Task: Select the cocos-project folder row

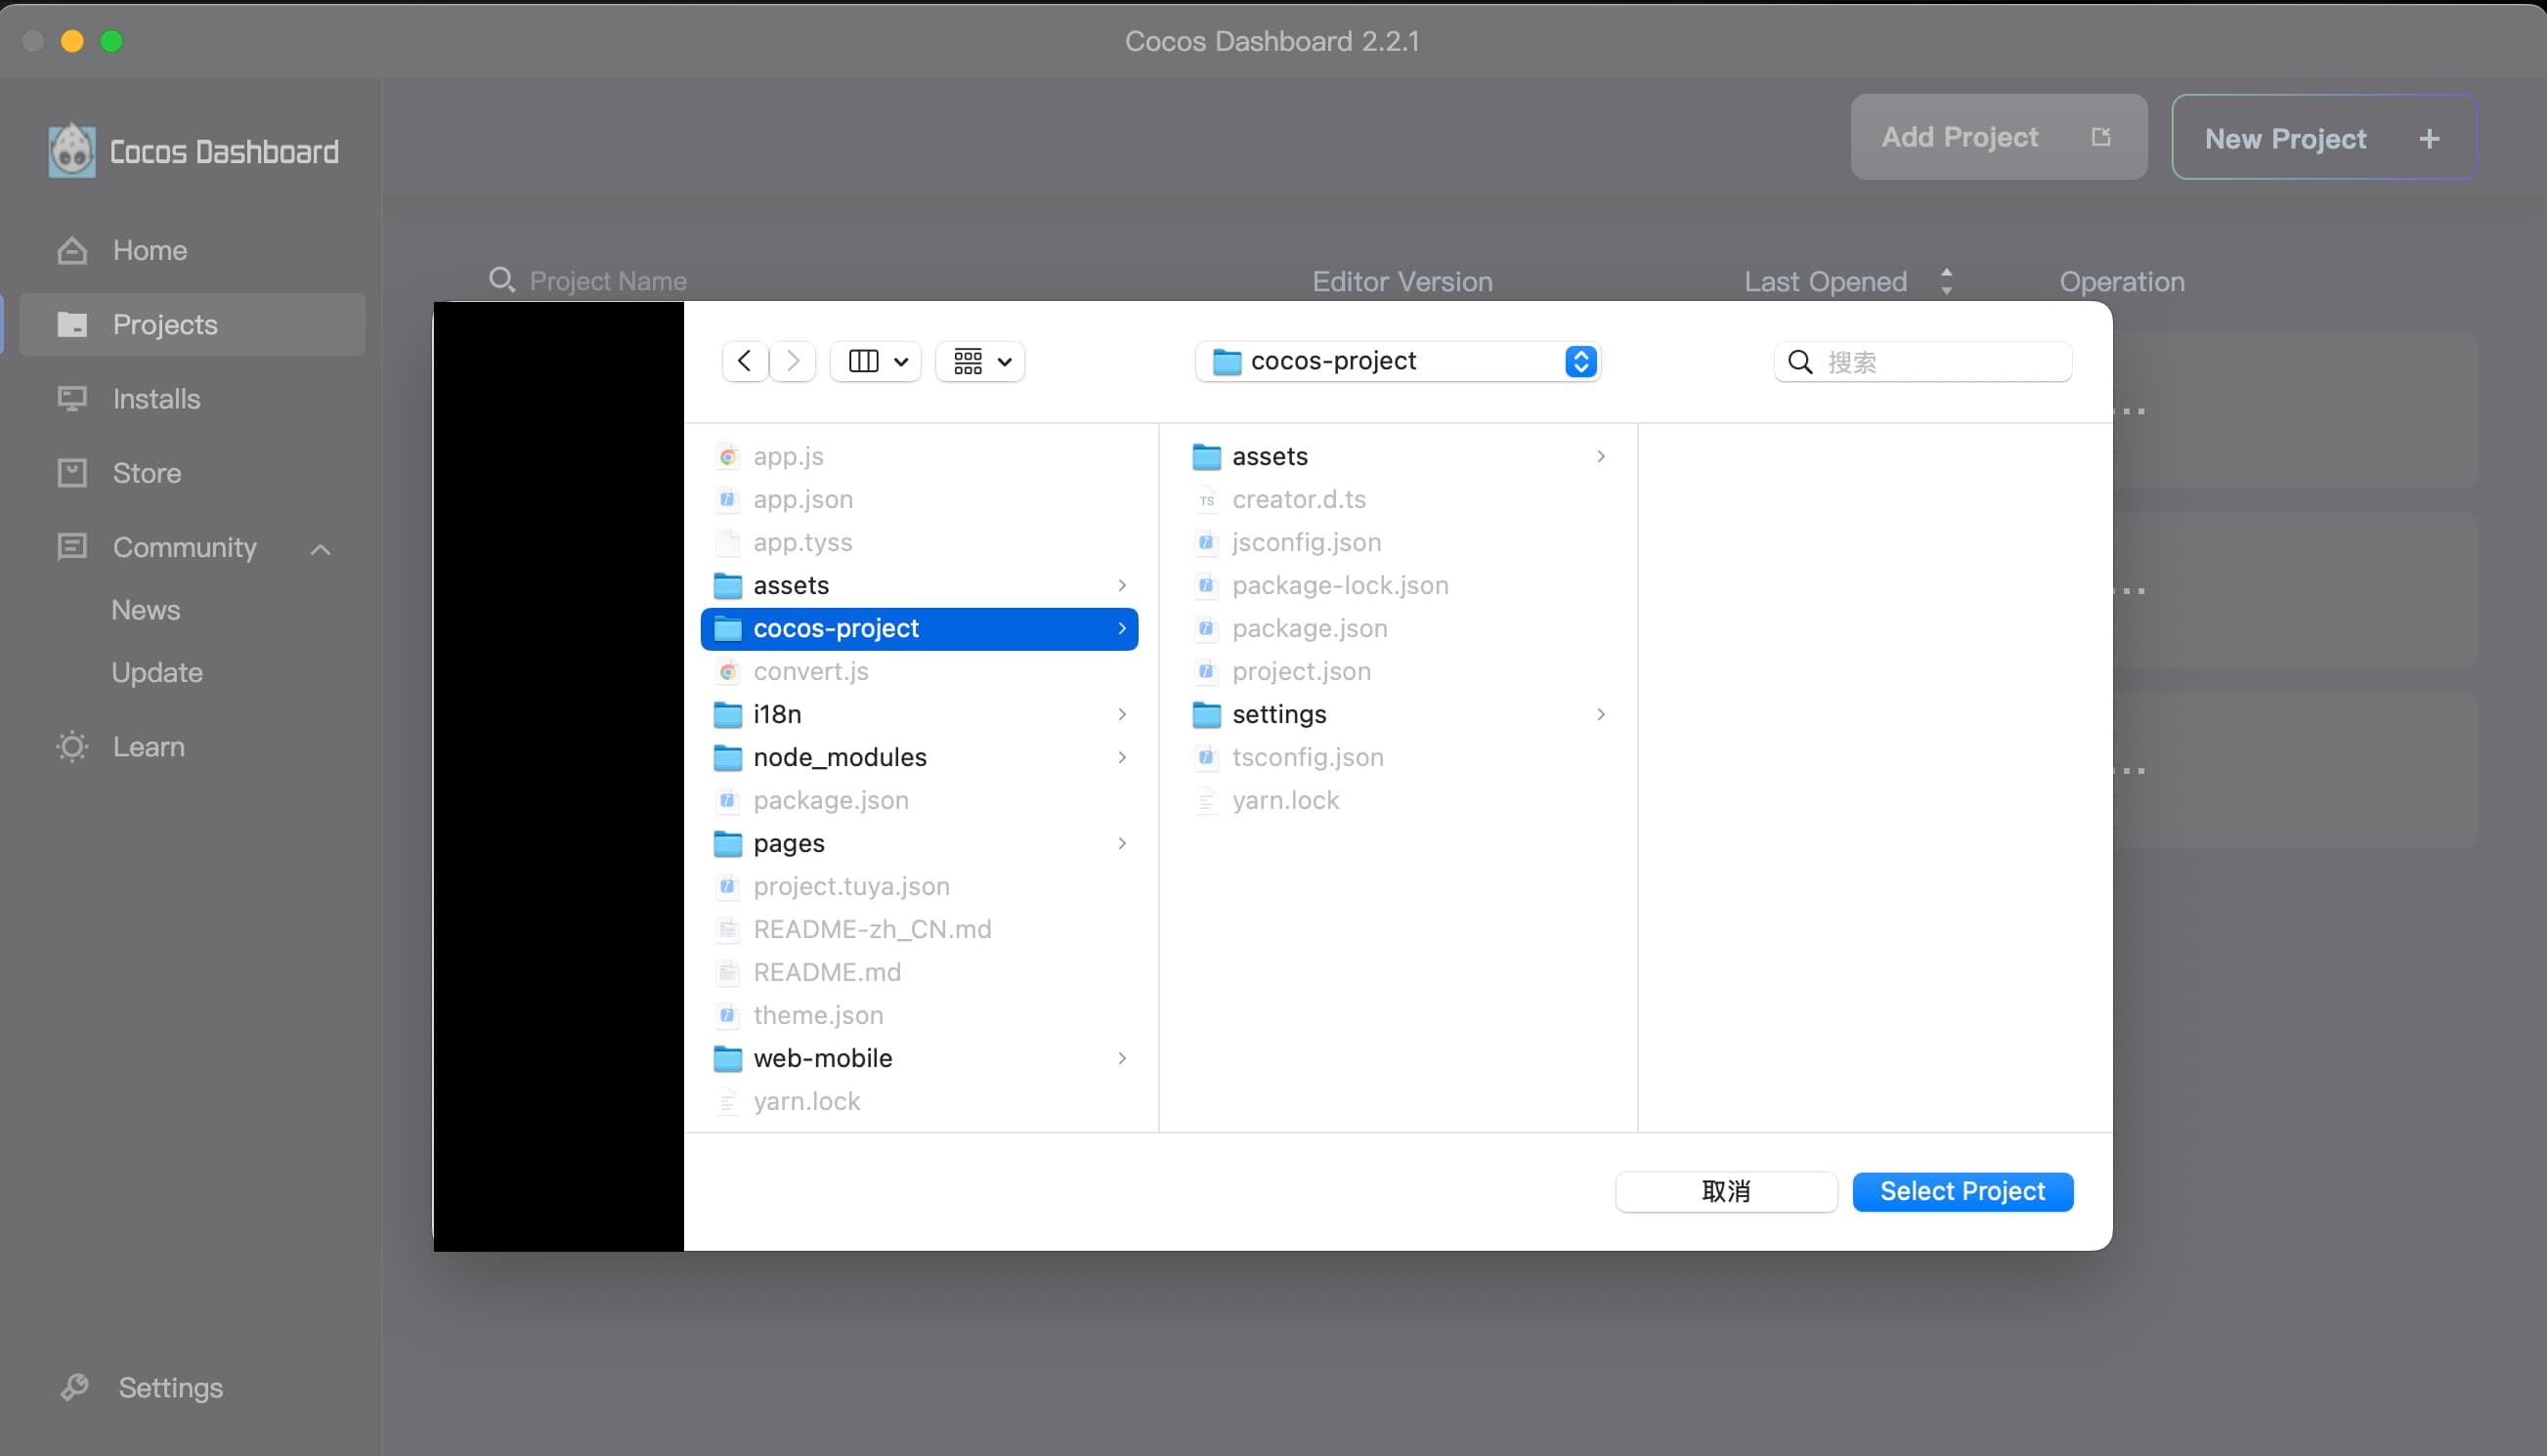Action: (x=919, y=628)
